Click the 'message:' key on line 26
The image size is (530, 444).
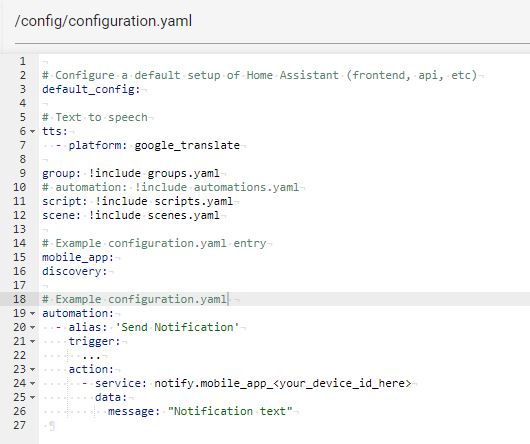coord(134,412)
